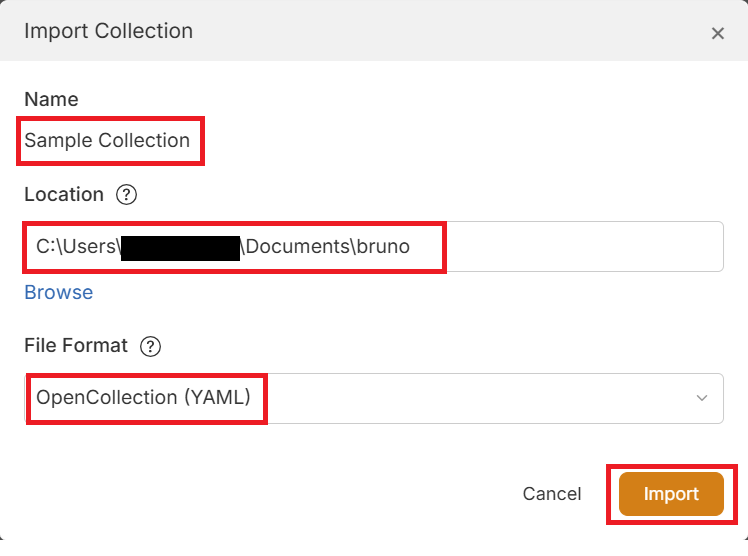This screenshot has width=748, height=556.
Task: Click the File Format label text
Action: pyautogui.click(x=76, y=346)
